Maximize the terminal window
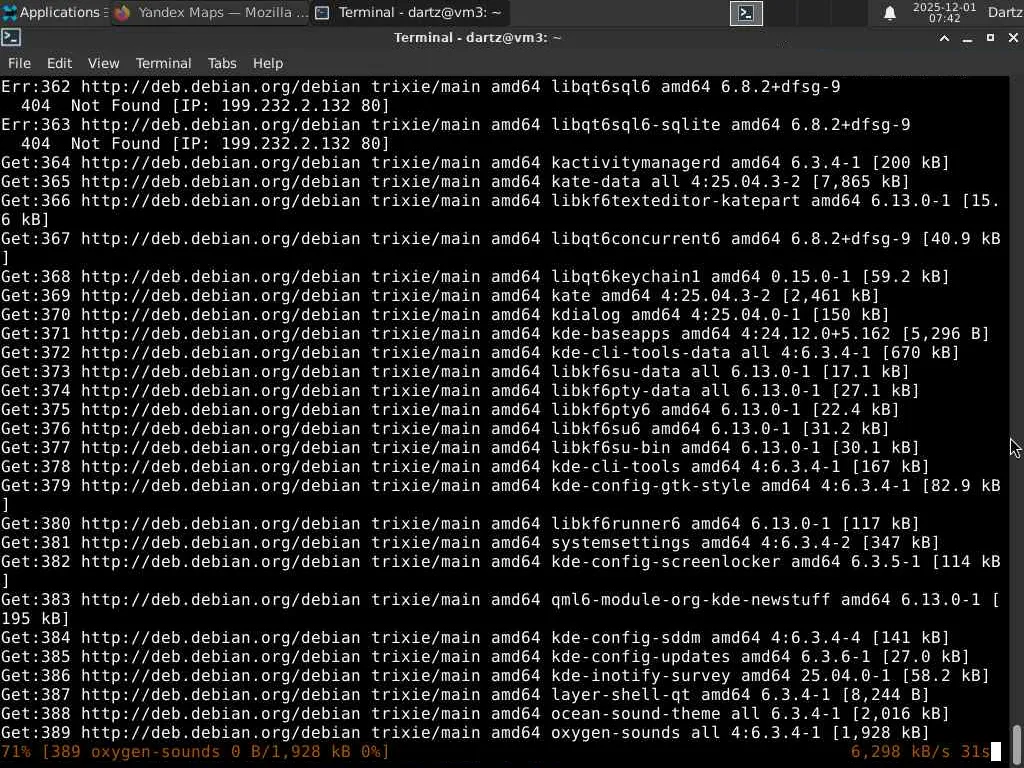This screenshot has height=768, width=1024. 990,38
